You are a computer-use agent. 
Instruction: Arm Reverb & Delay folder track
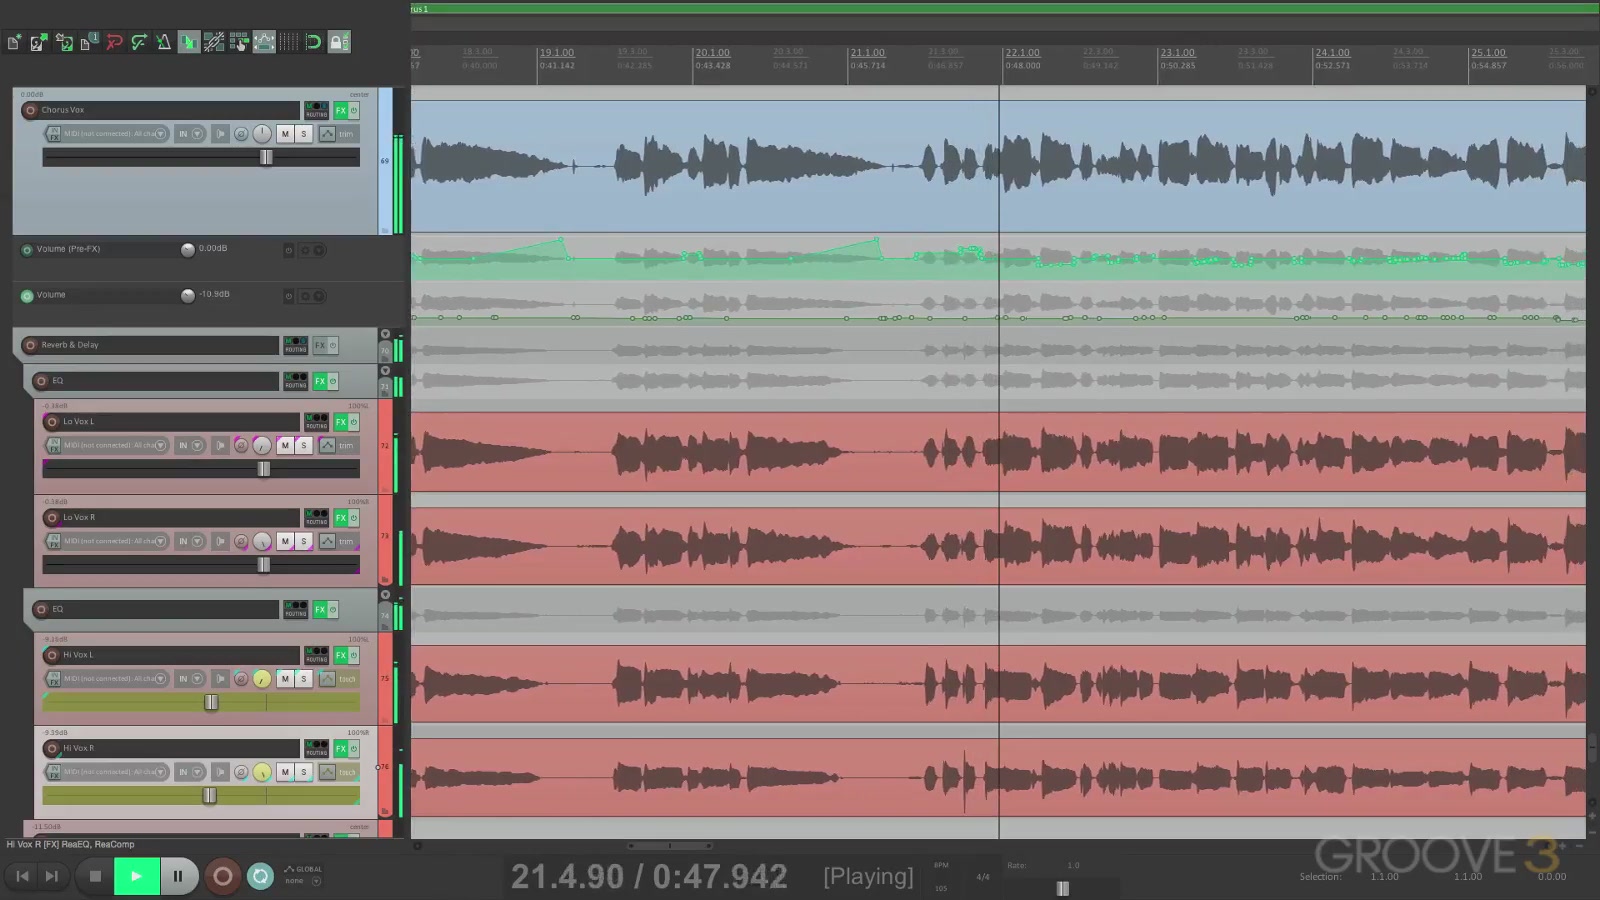(x=30, y=345)
